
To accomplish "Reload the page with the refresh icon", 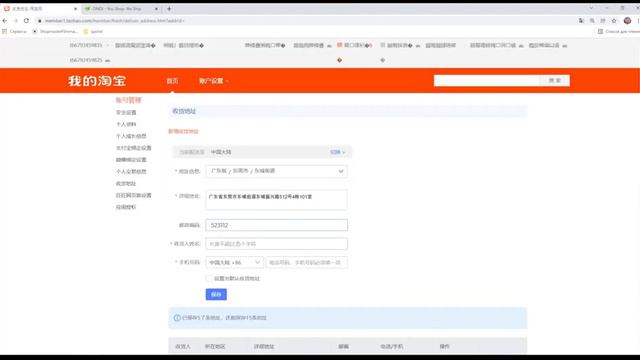I will pyautogui.click(x=26, y=20).
